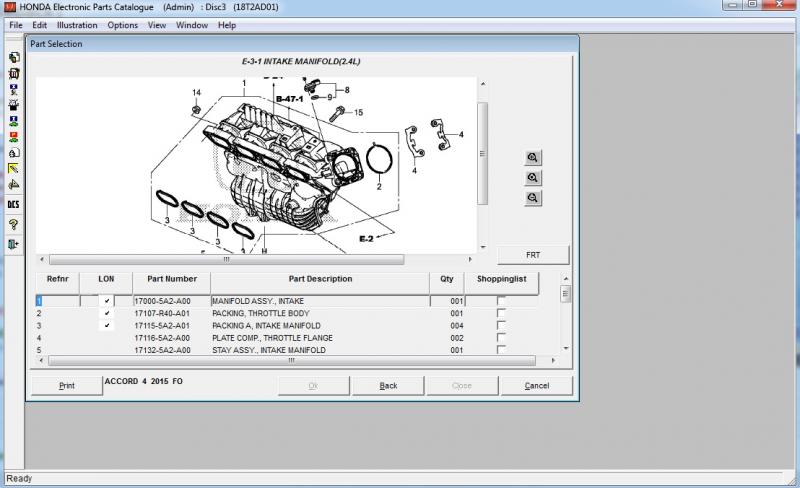Toggle Shoppinglist checkbox for PLATE COMP., THROTTLE FLANGE
800x488 pixels.
(x=501, y=337)
